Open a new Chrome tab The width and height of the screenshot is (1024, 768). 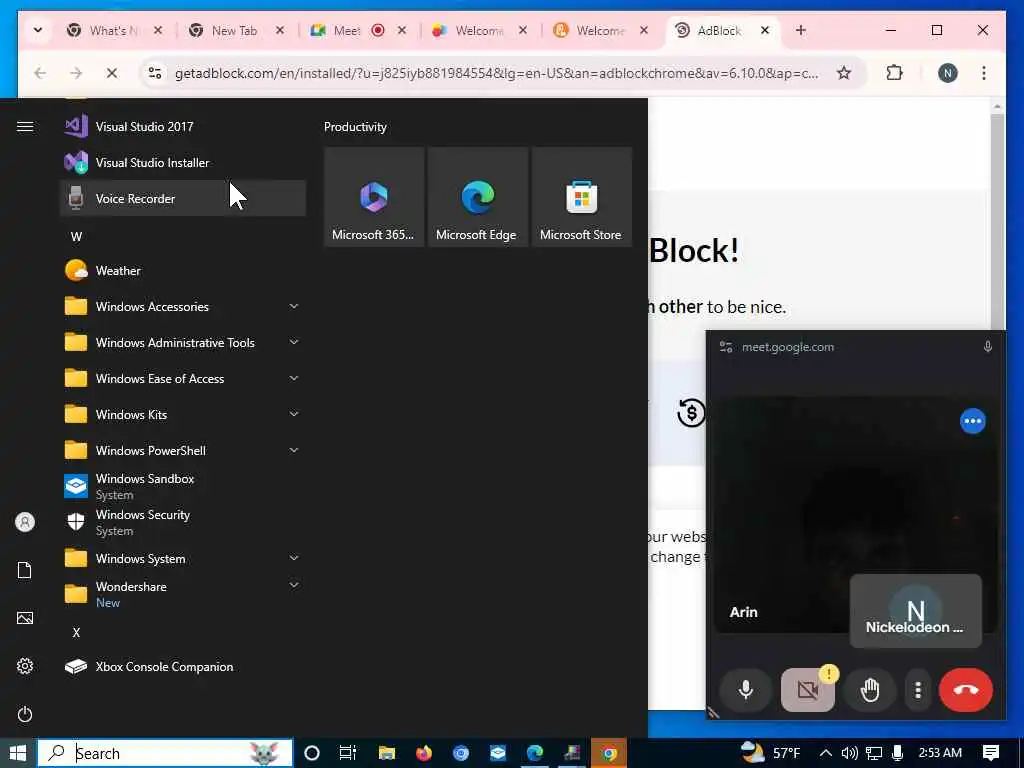[801, 30]
